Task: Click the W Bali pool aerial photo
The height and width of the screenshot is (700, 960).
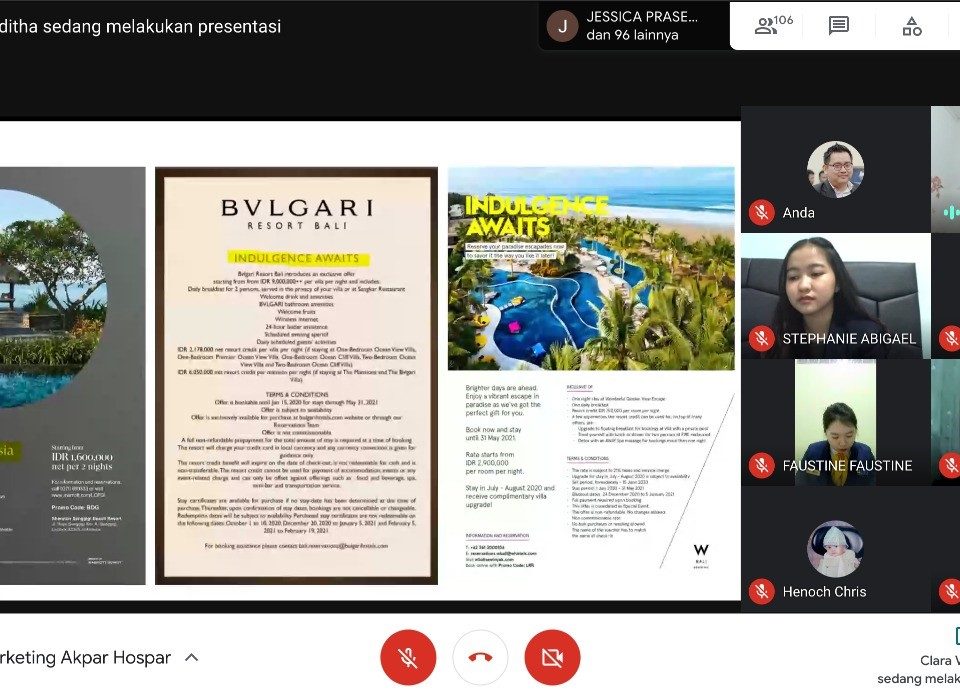Action: coord(591,268)
